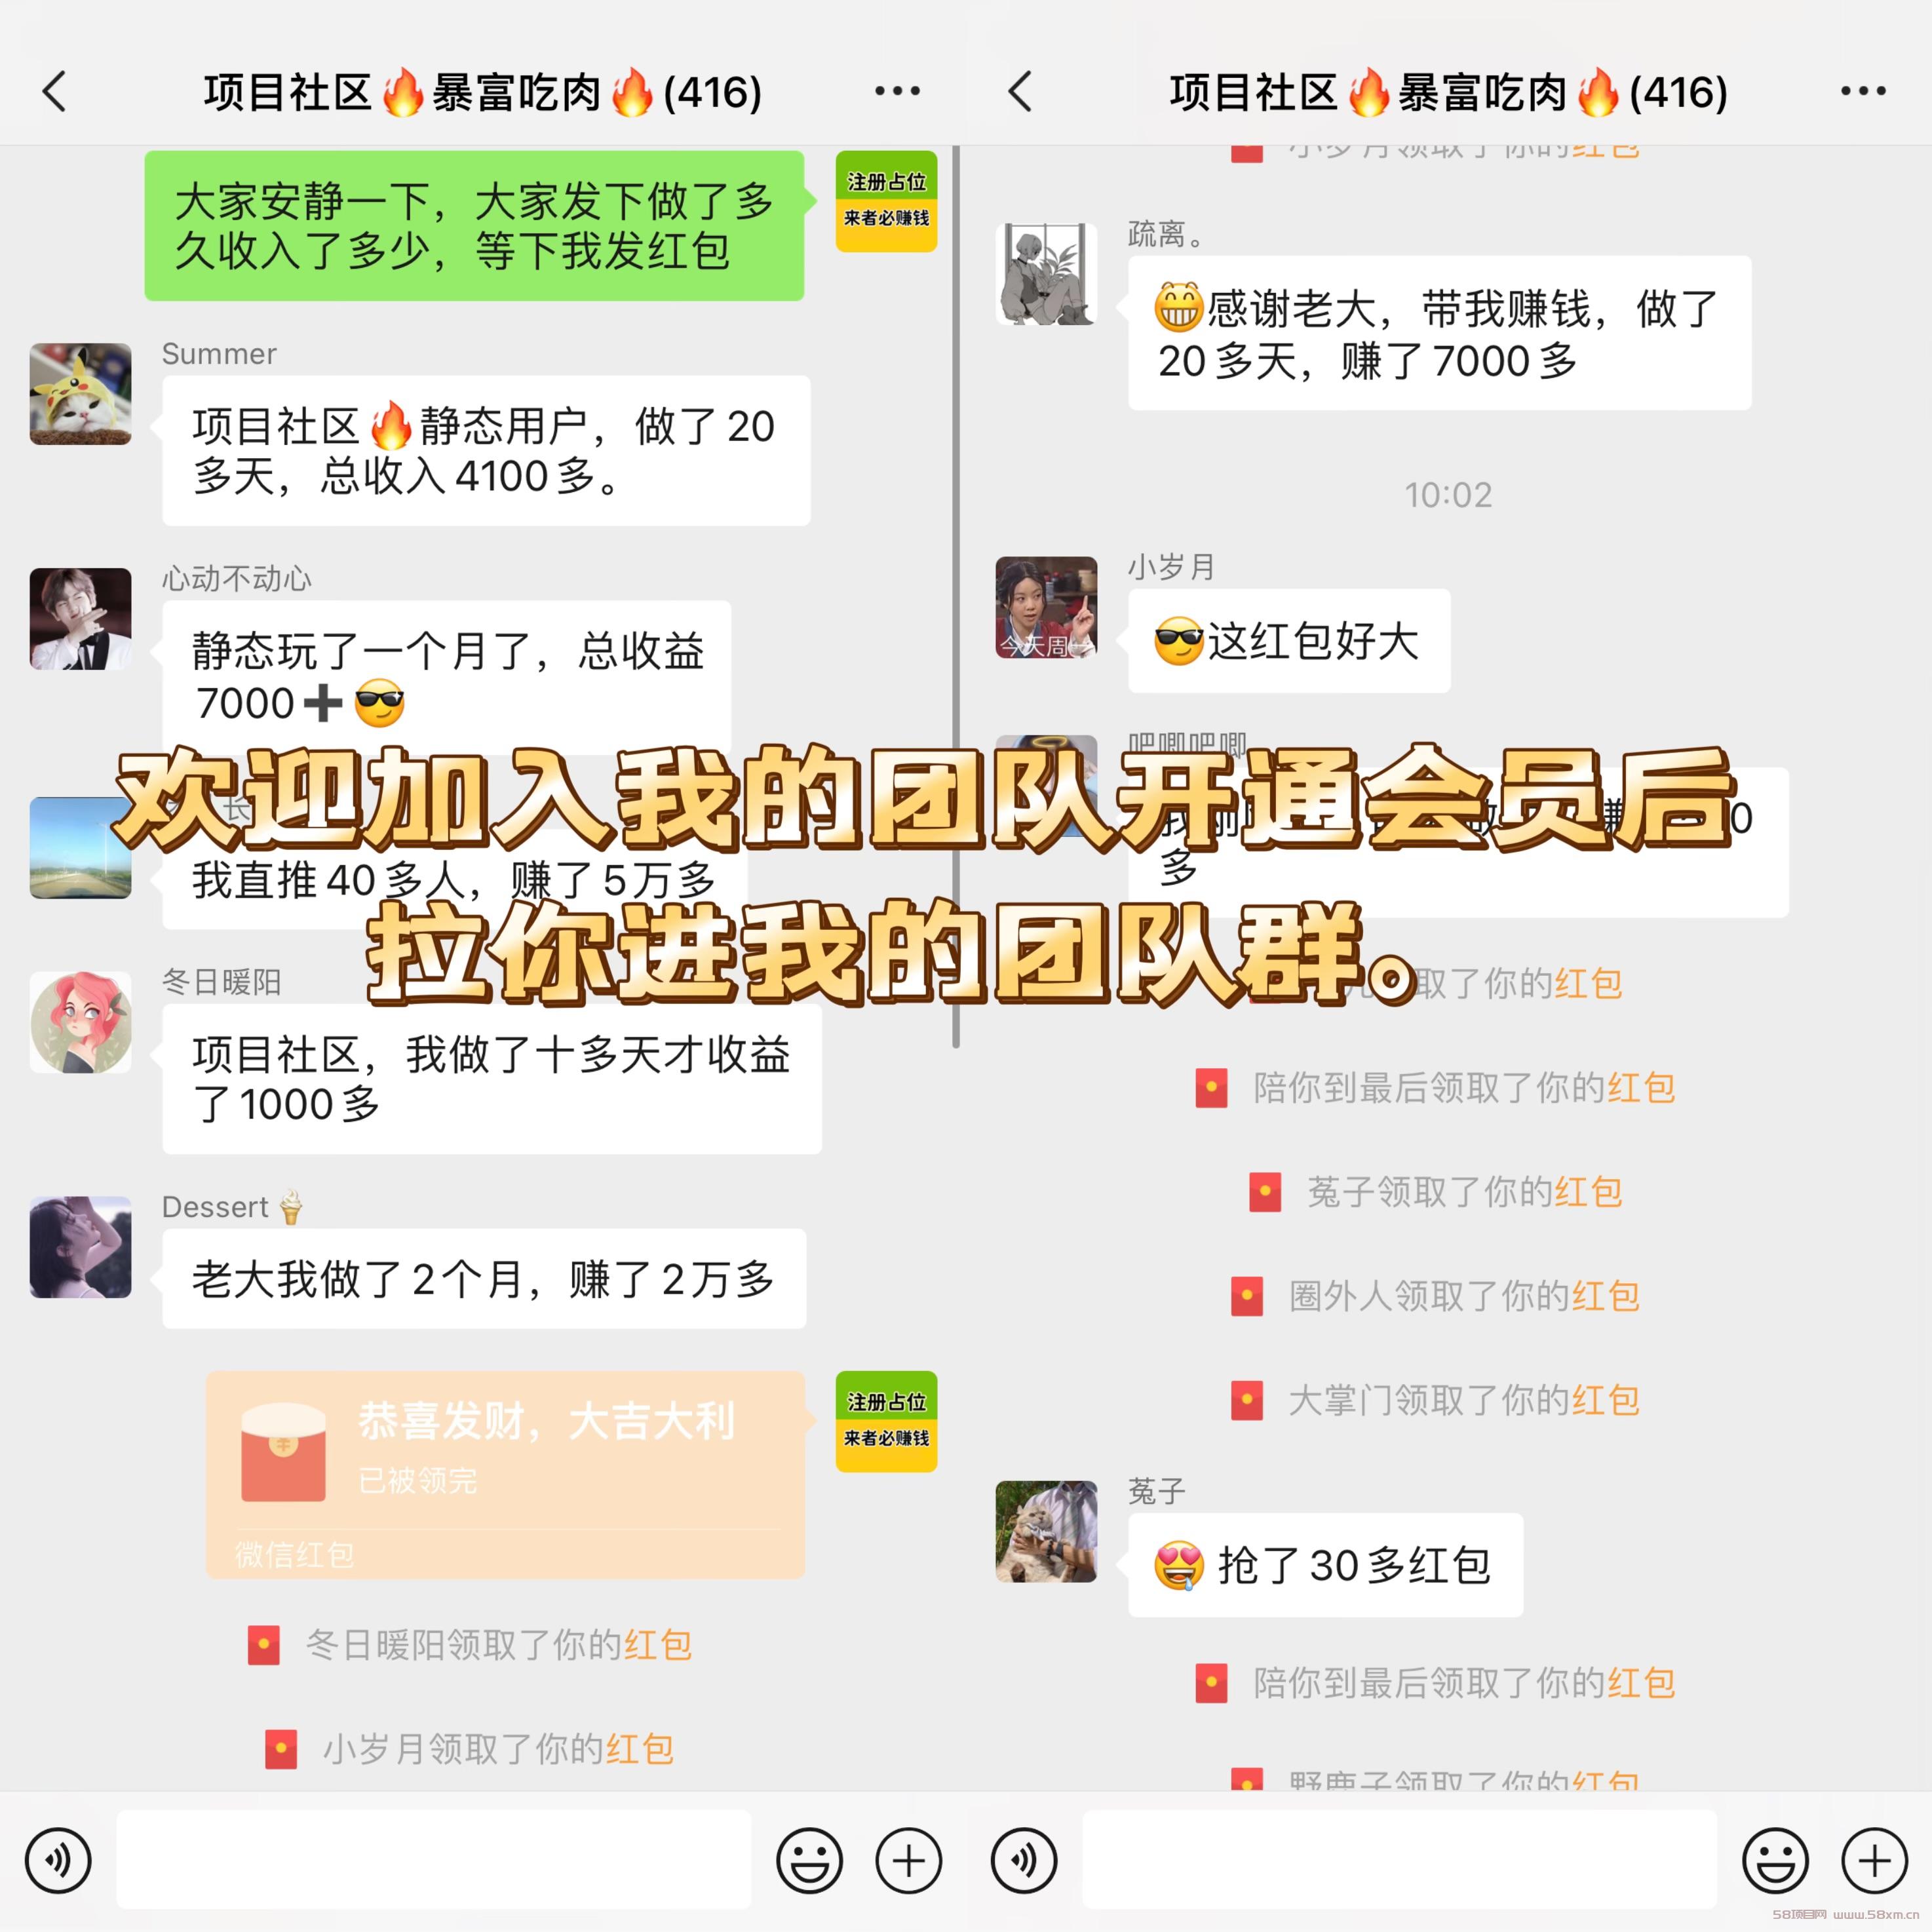Tap the voice input icon in left chat
This screenshot has height=1932, width=1932.
pyautogui.click(x=58, y=1860)
